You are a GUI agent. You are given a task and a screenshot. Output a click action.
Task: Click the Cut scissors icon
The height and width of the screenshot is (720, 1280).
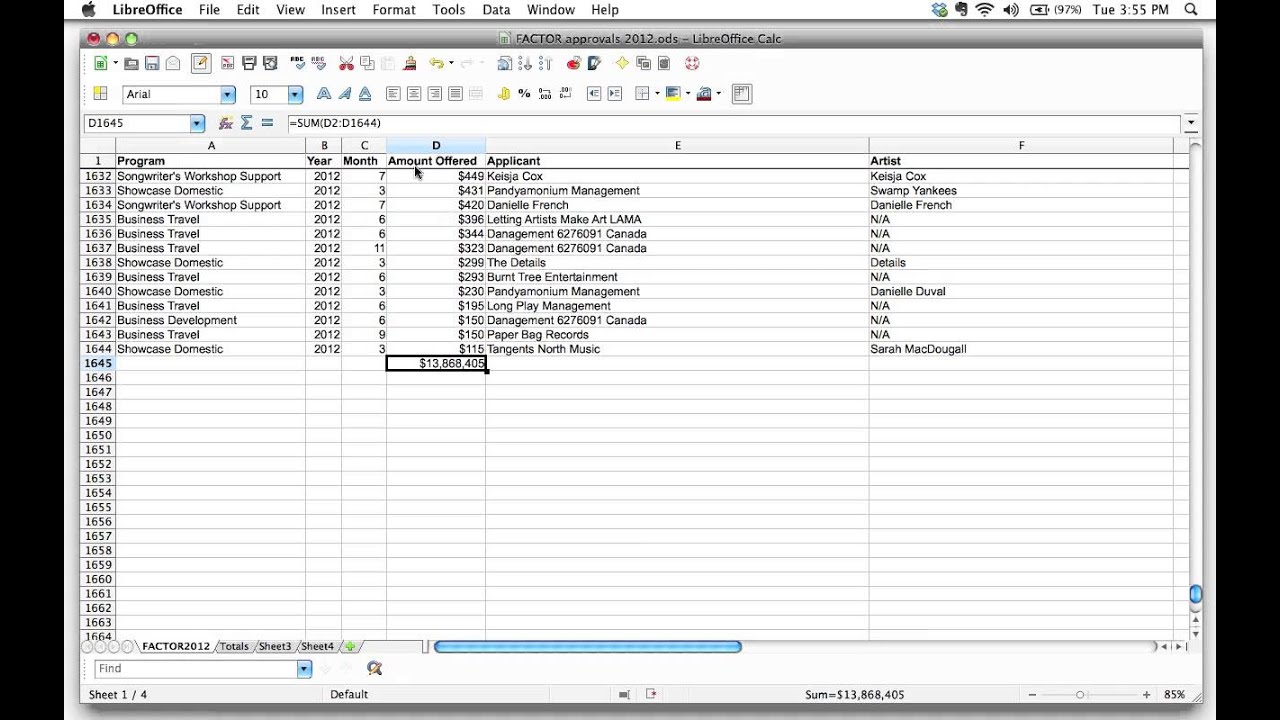point(346,63)
